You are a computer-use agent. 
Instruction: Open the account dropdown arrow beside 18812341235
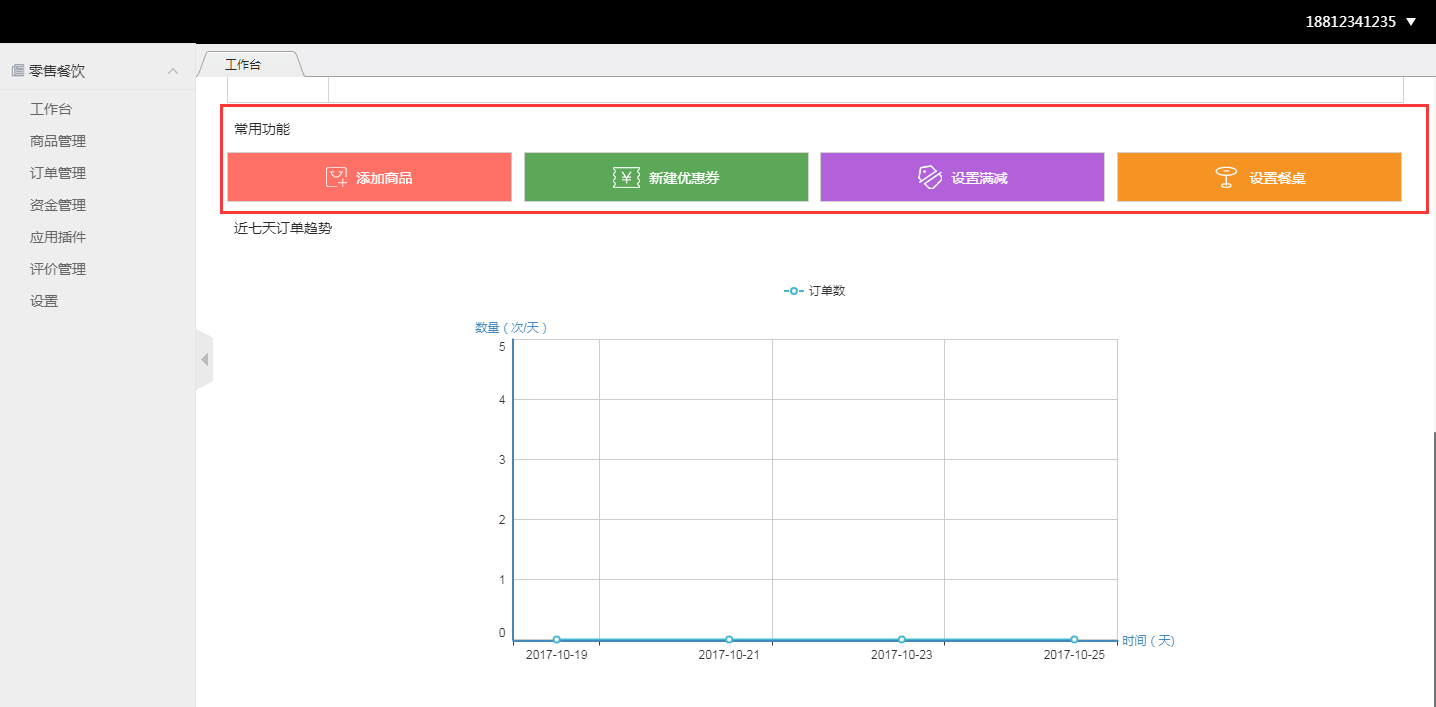[x=1411, y=21]
